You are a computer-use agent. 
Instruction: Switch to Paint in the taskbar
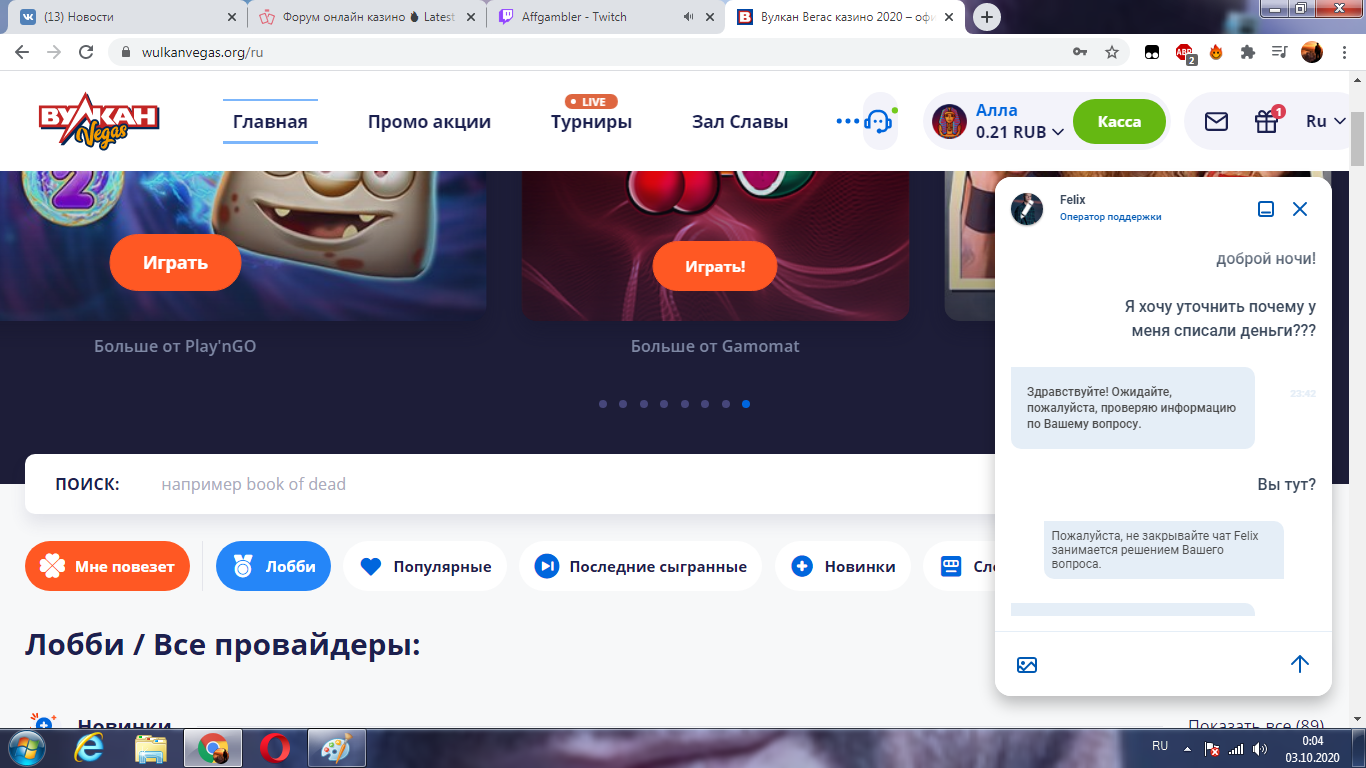point(337,748)
